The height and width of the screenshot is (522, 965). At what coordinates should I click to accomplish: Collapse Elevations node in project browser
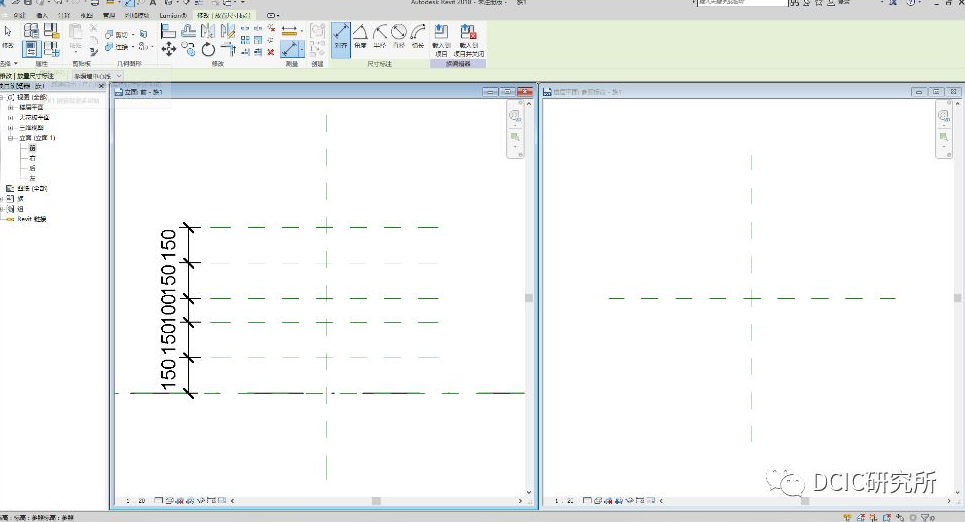click(10, 138)
